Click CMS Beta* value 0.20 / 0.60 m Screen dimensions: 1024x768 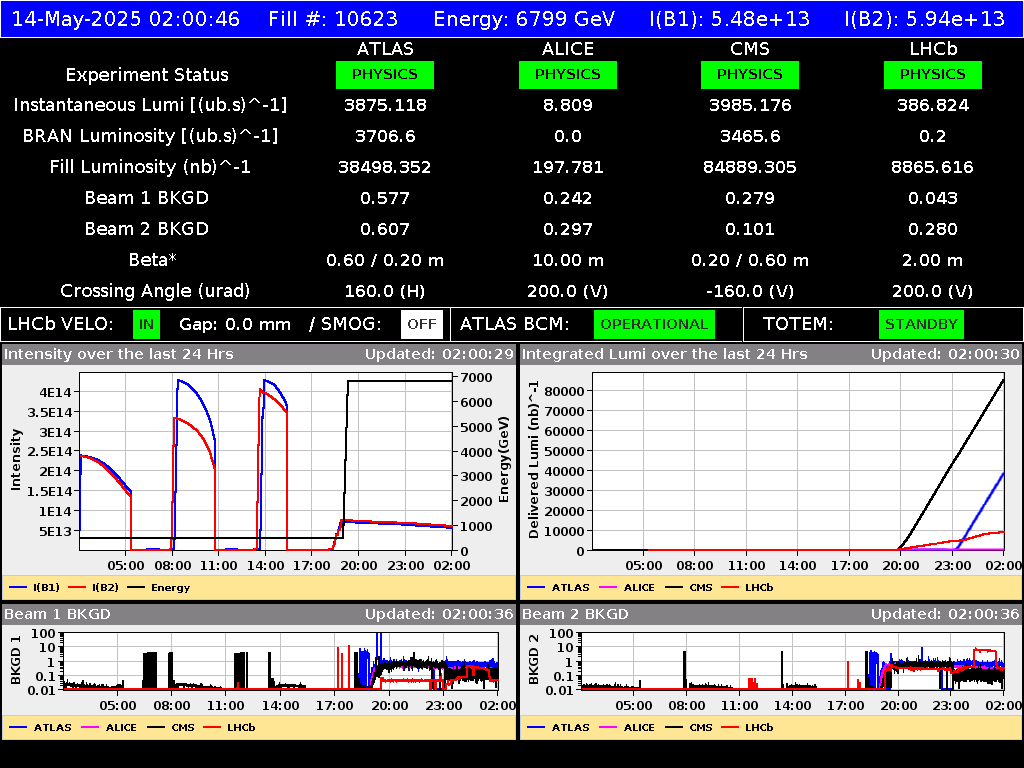pyautogui.click(x=750, y=261)
